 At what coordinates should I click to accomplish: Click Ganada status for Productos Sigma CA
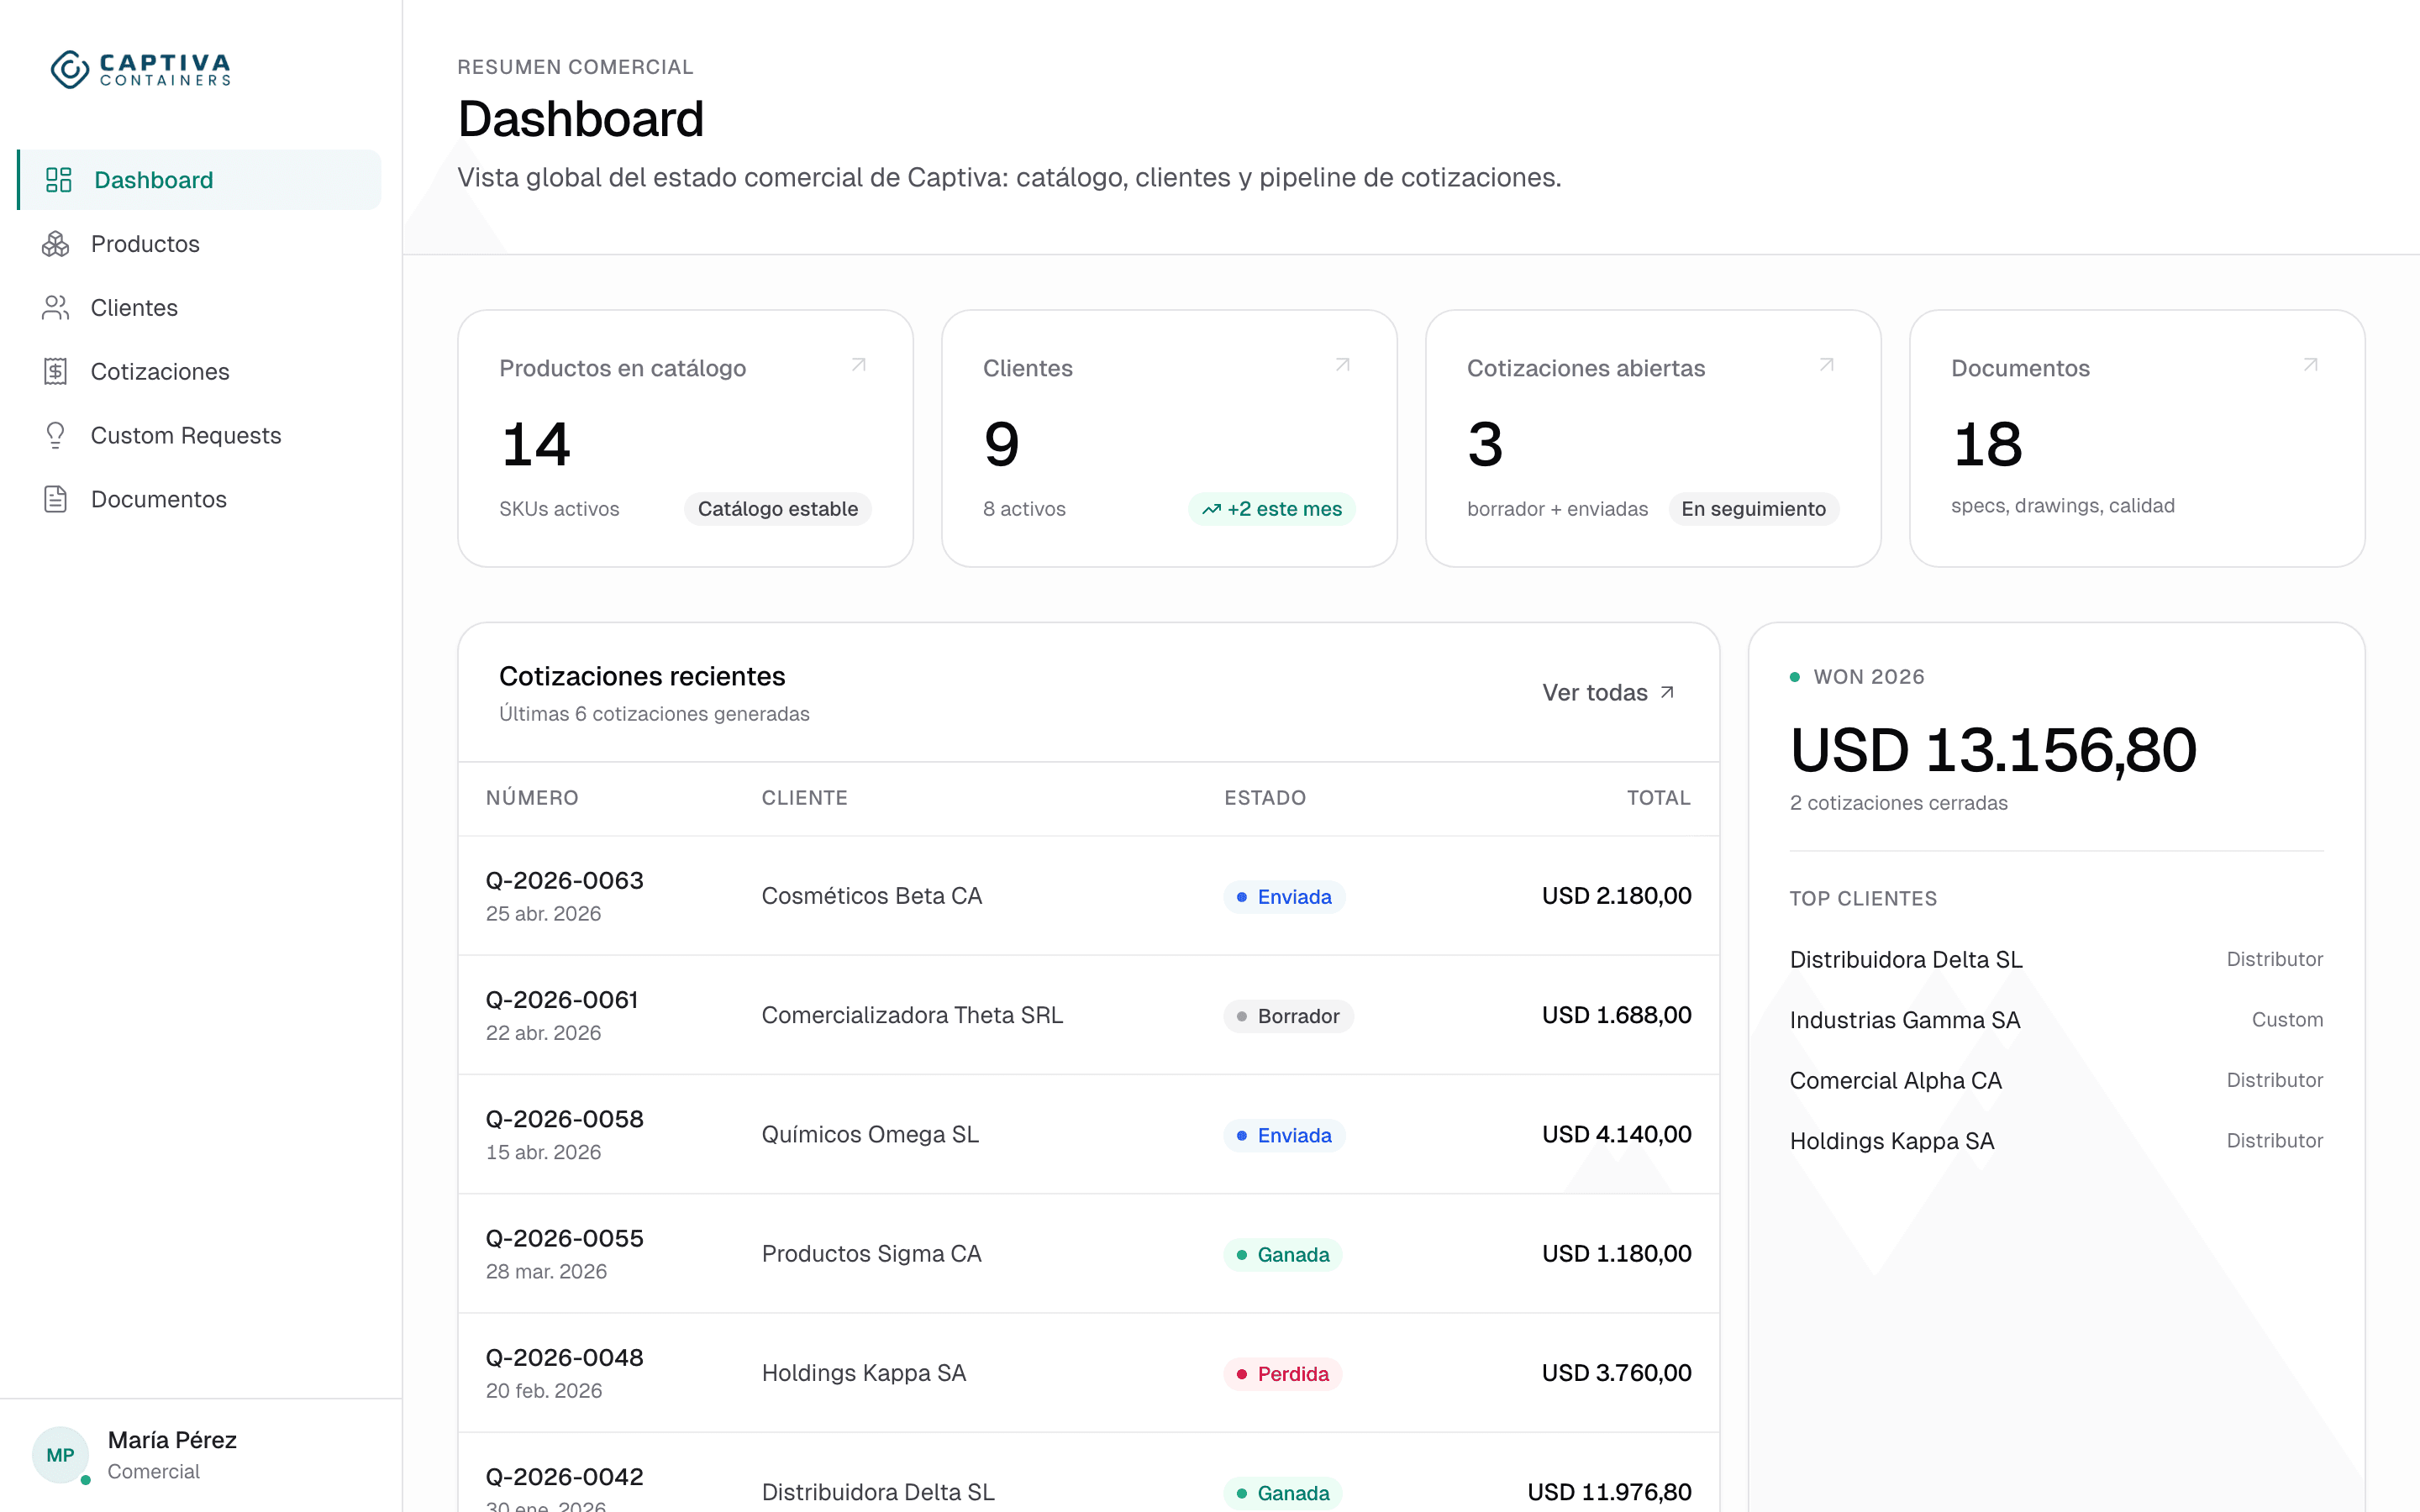tap(1283, 1254)
